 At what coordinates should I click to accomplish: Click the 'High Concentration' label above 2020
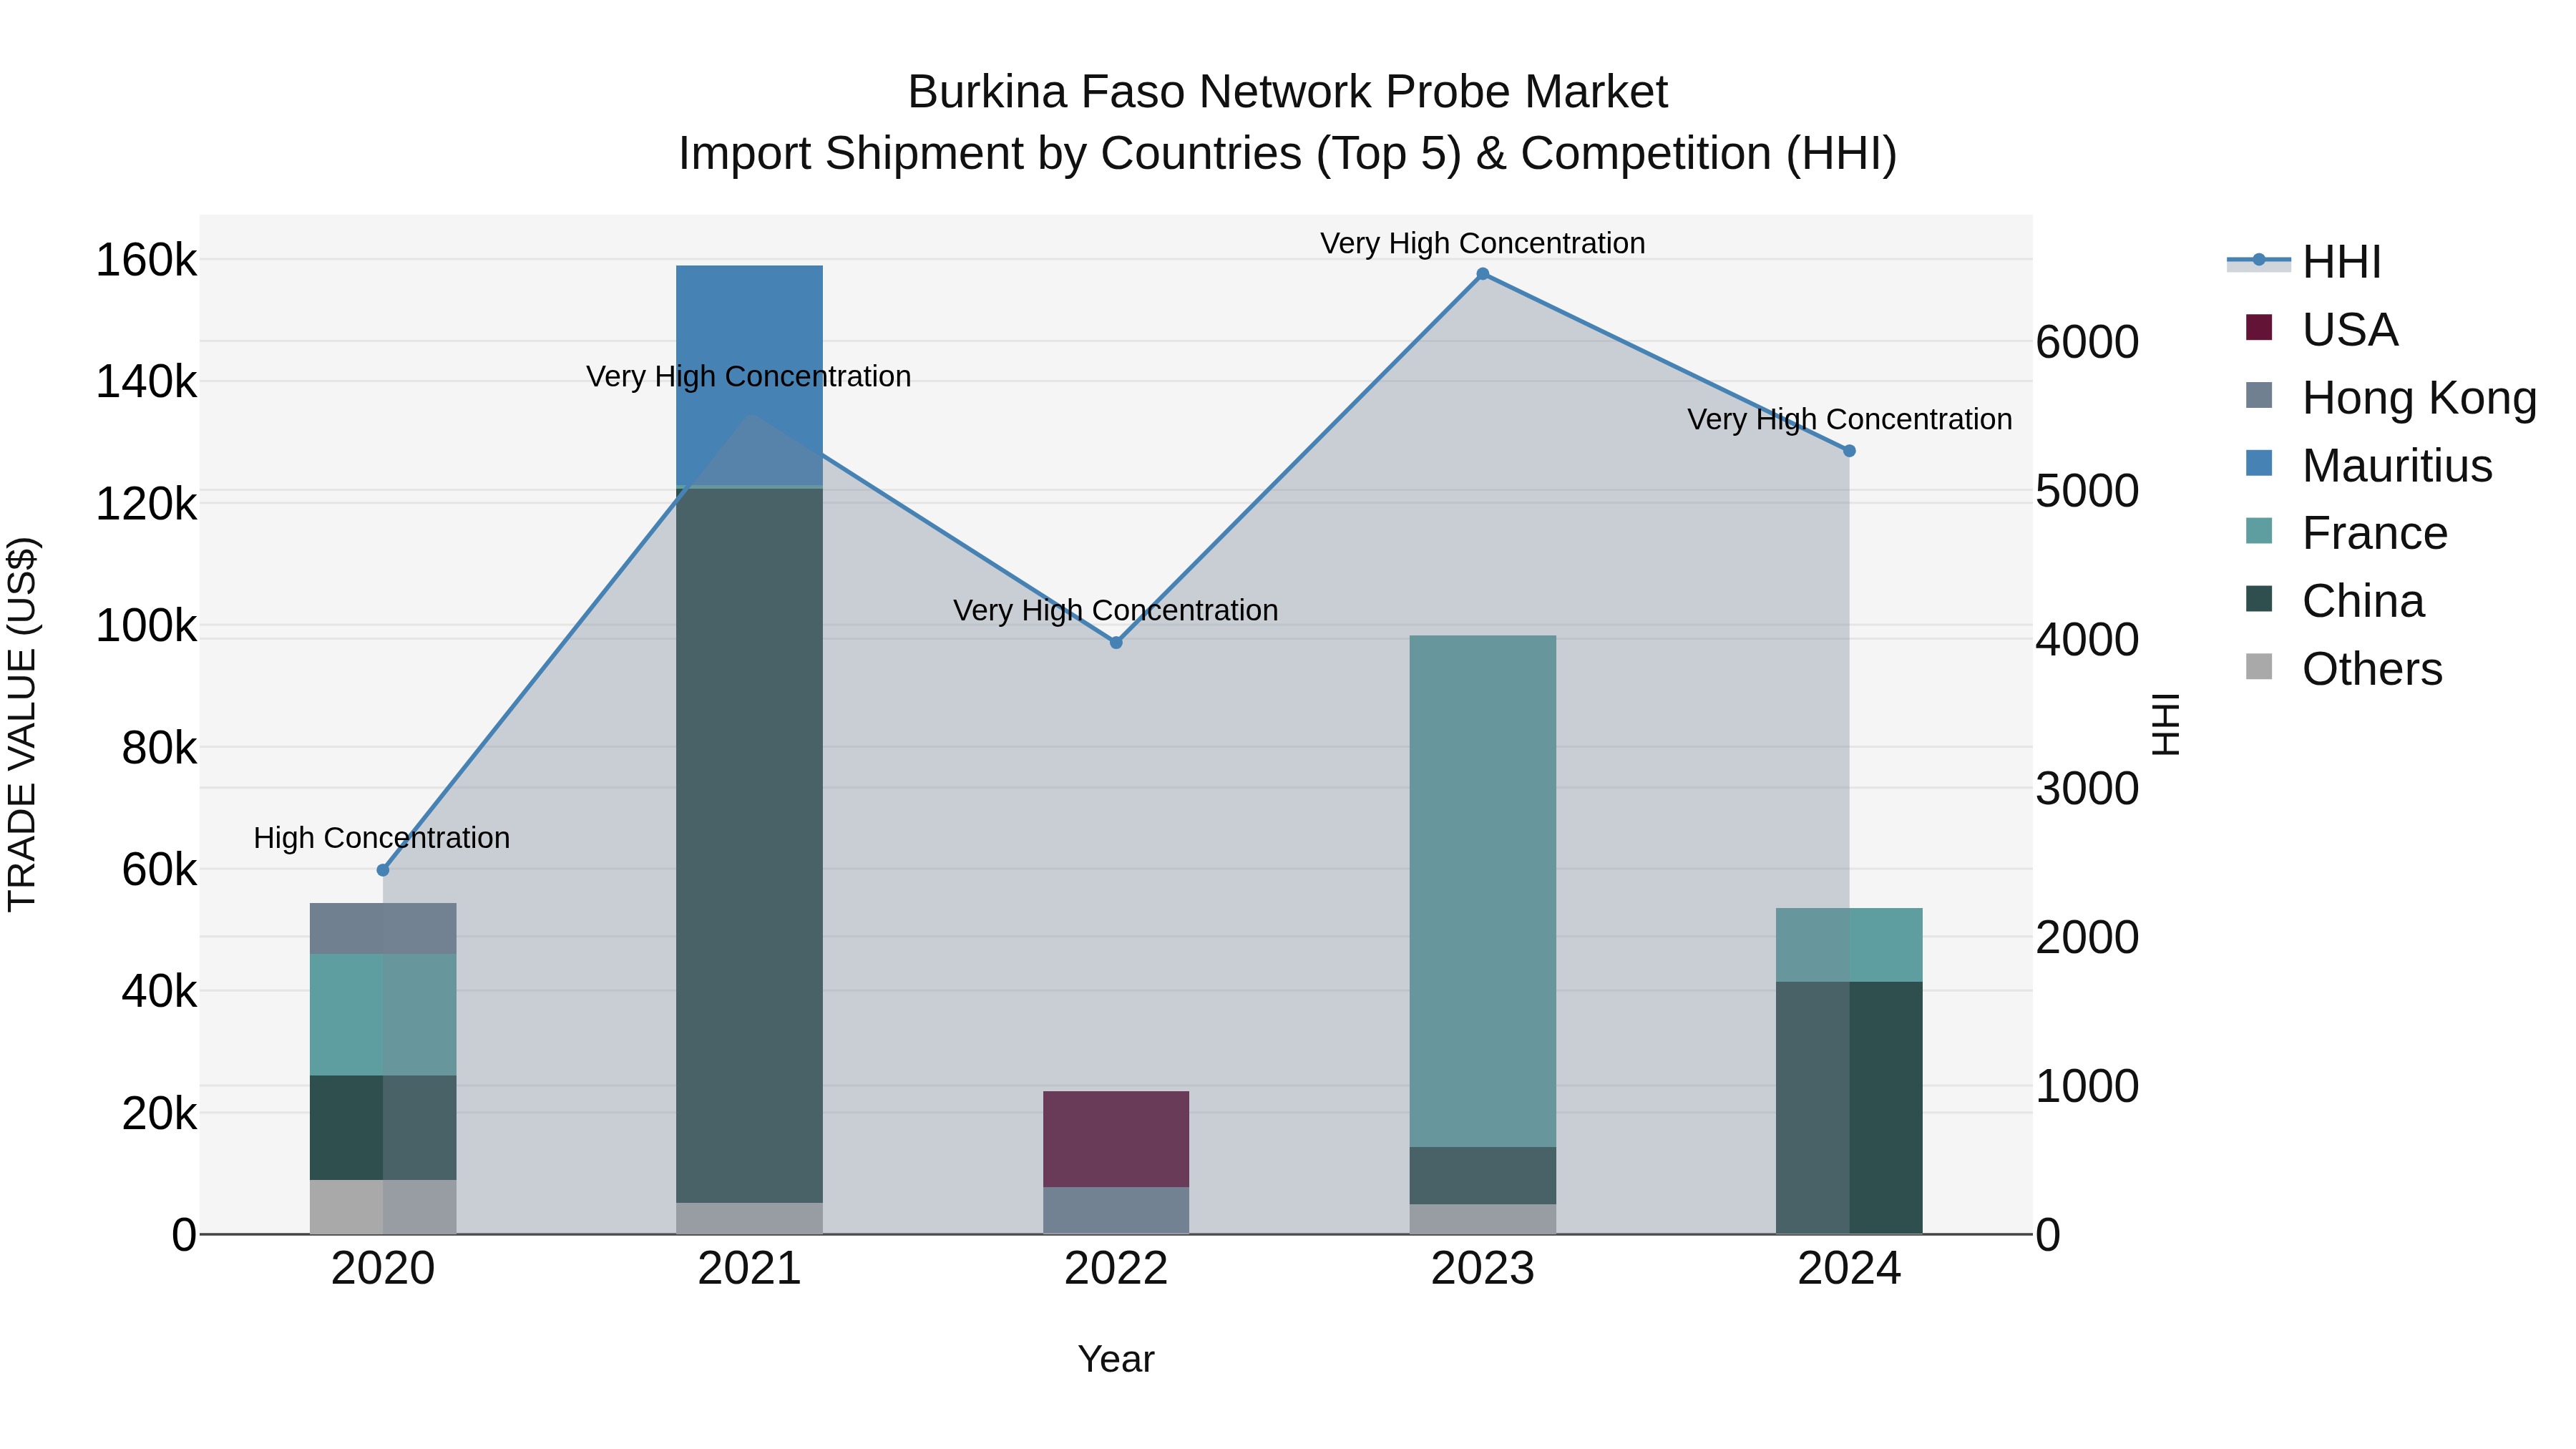pos(382,838)
